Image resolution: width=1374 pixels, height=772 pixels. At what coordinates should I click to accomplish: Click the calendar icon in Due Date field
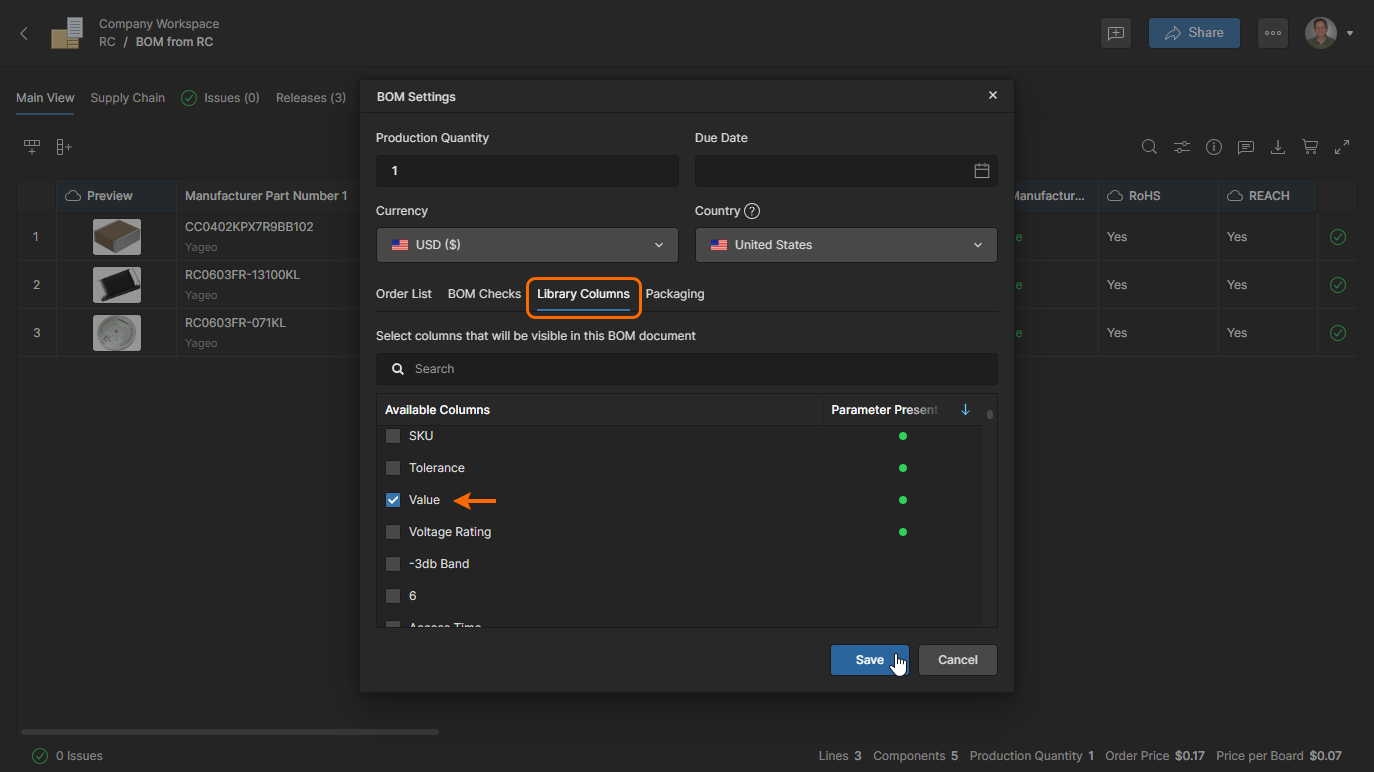point(981,171)
